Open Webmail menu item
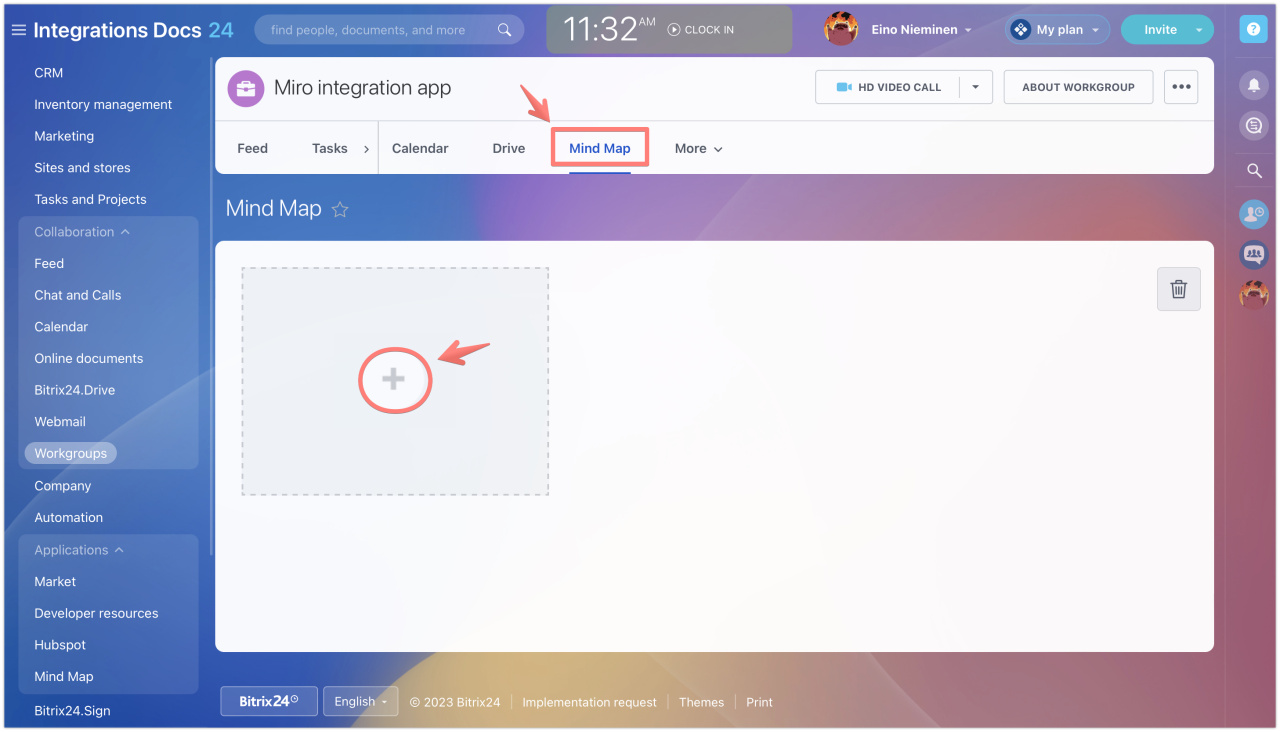The image size is (1280, 732). pyautogui.click(x=60, y=422)
